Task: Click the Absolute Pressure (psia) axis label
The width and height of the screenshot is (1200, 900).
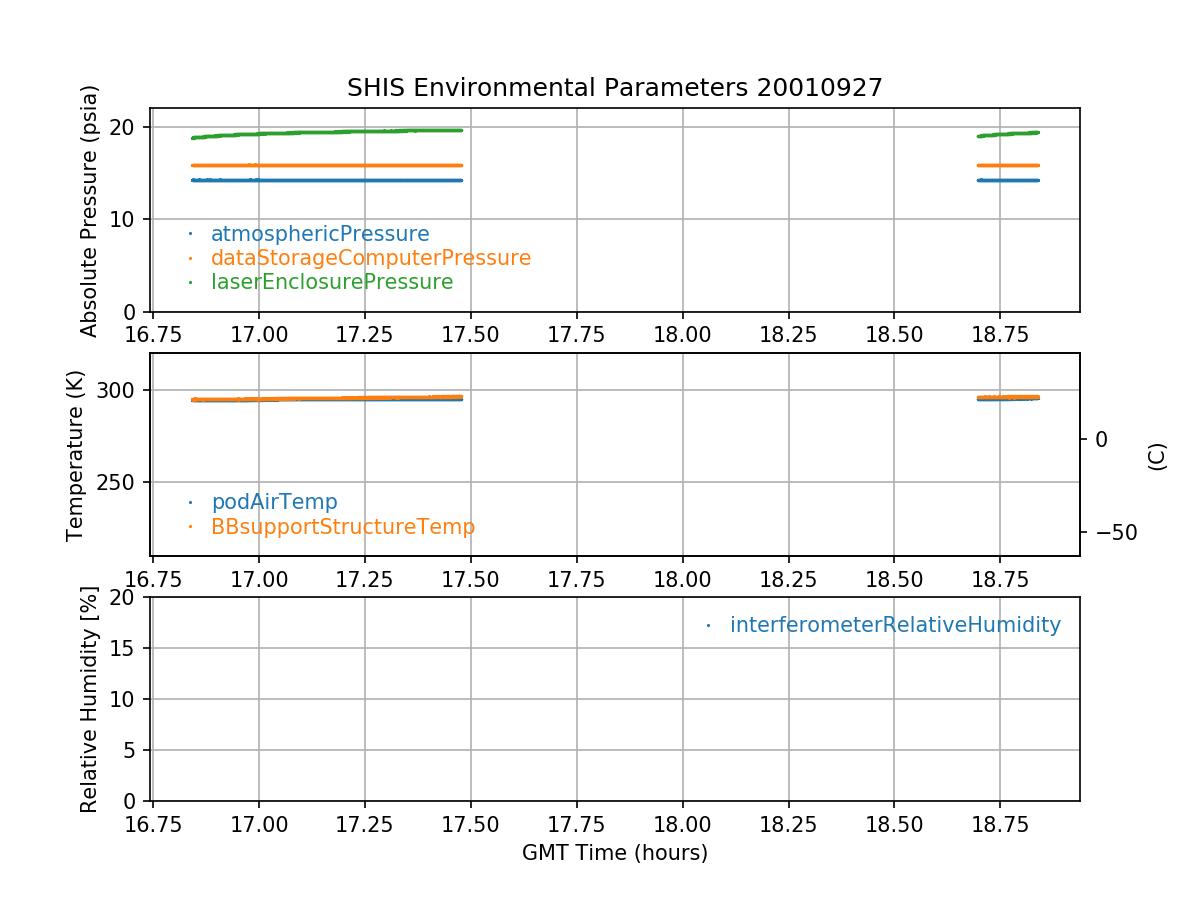Action: (90, 210)
